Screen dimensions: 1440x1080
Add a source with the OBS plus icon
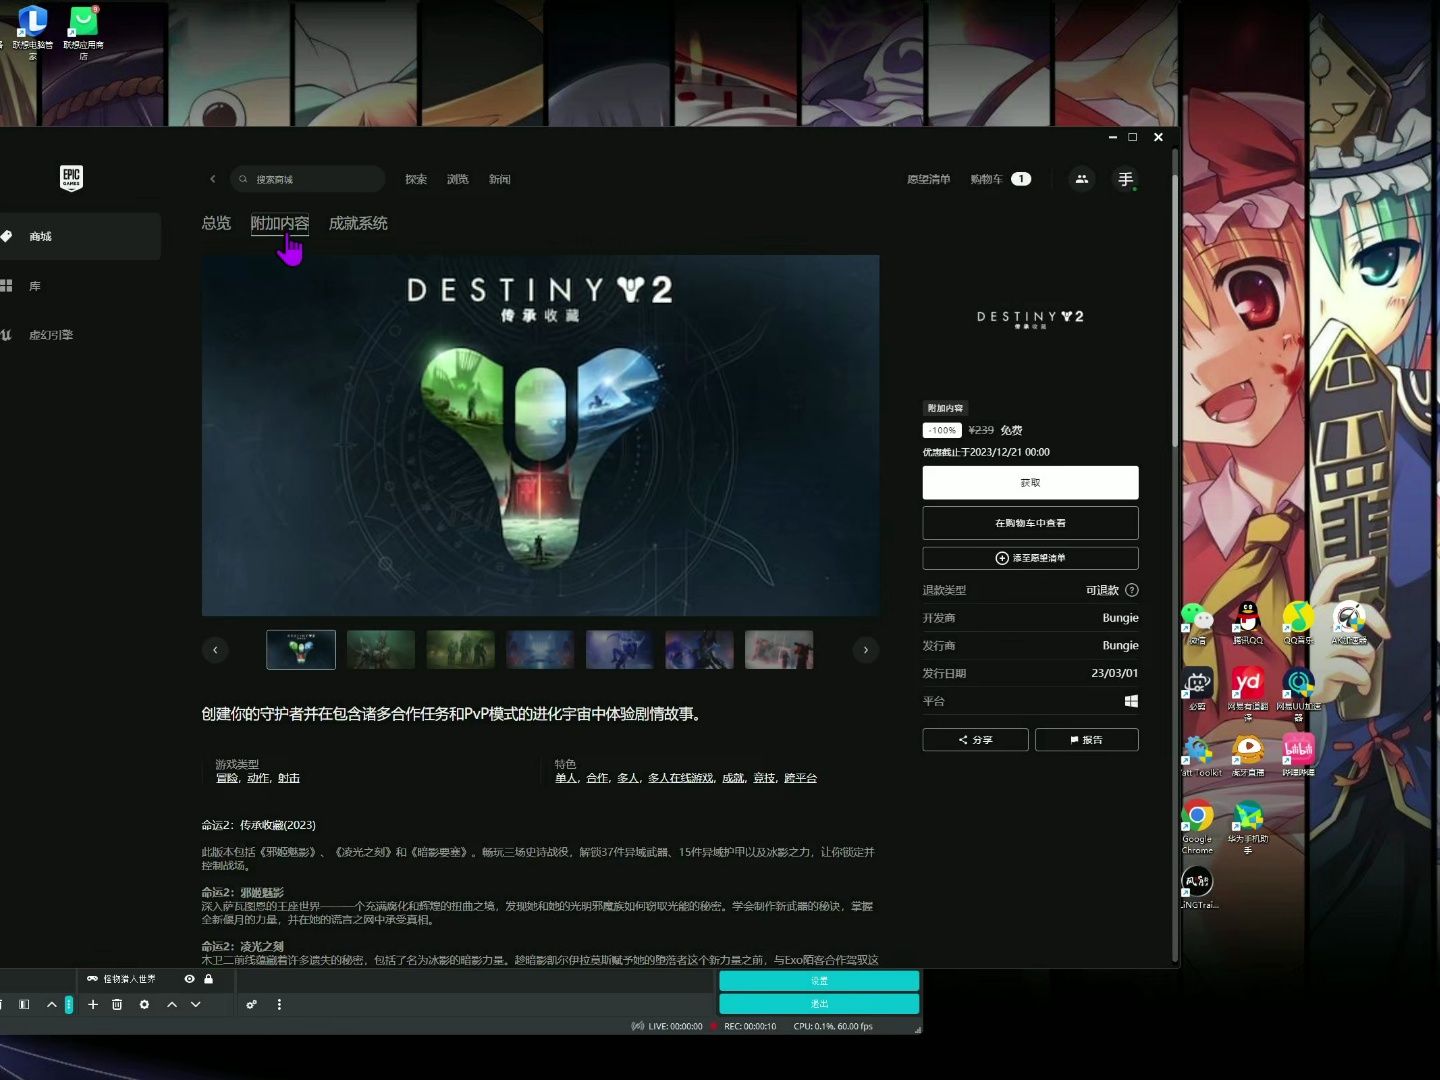(x=93, y=1004)
